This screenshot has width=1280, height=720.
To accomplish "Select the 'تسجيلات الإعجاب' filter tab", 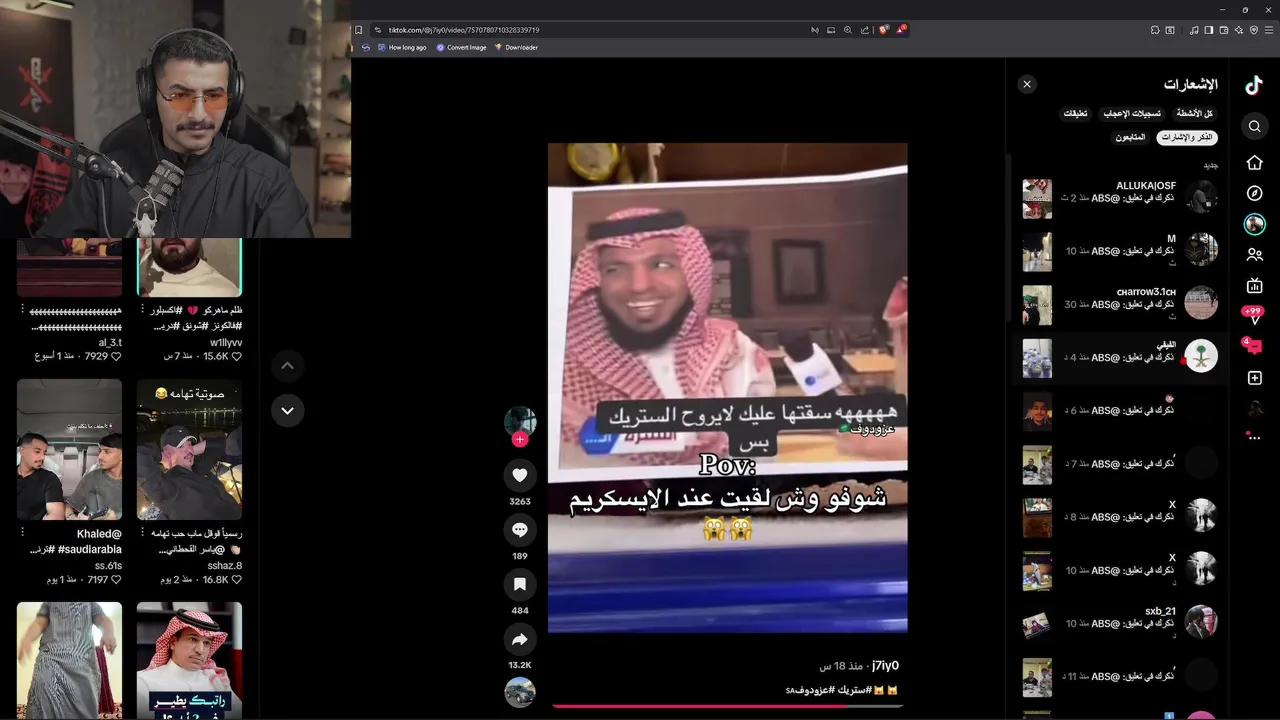I will coord(1131,114).
